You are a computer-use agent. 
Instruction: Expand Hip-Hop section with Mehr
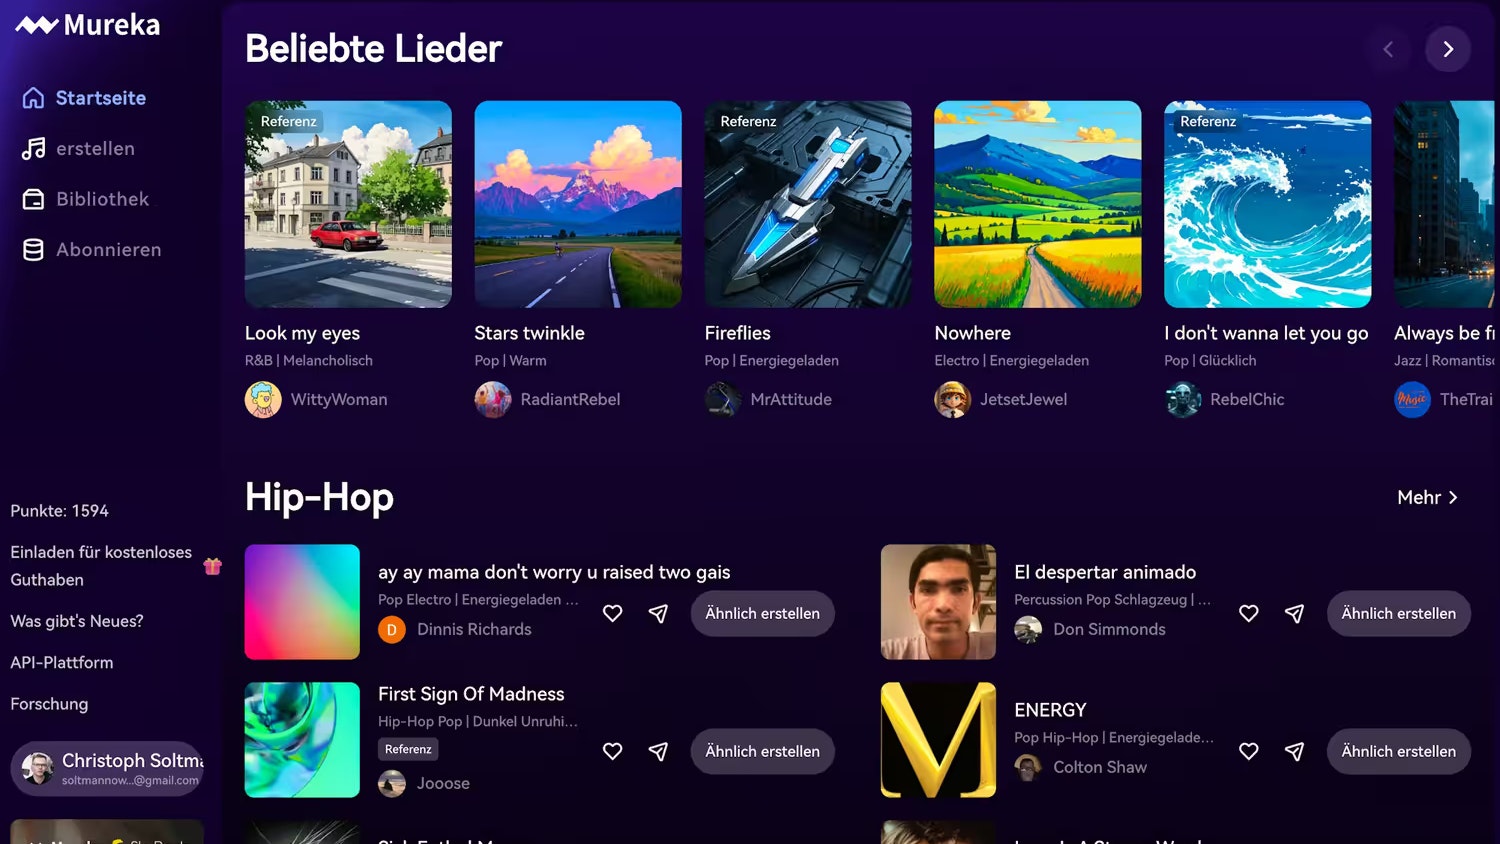1427,497
